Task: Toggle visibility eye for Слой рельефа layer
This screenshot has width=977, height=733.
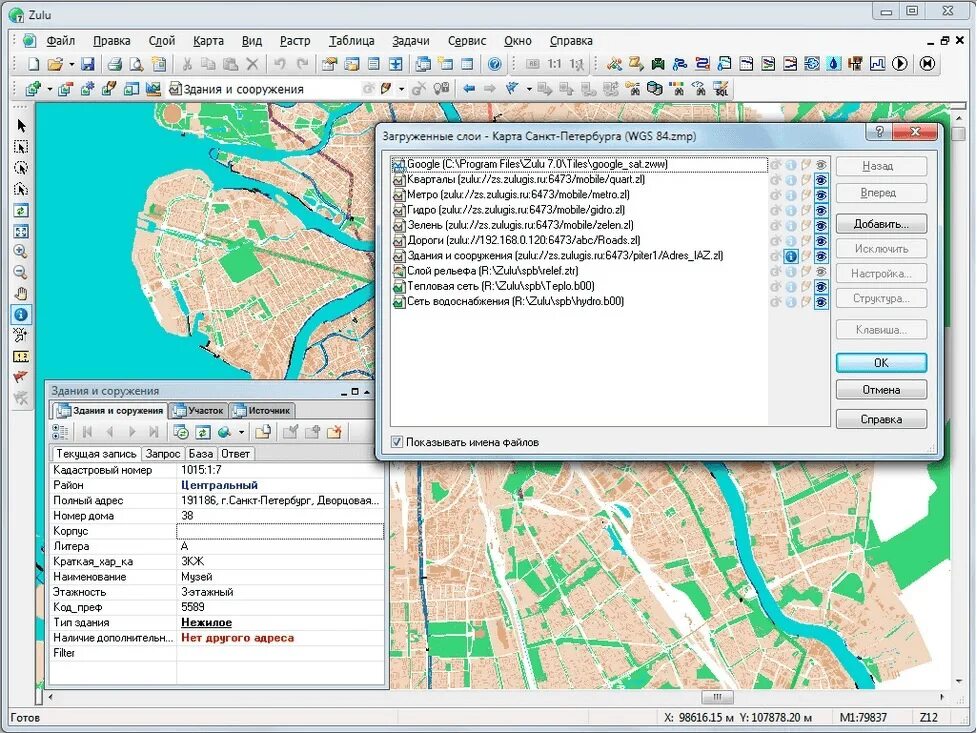Action: click(x=821, y=272)
